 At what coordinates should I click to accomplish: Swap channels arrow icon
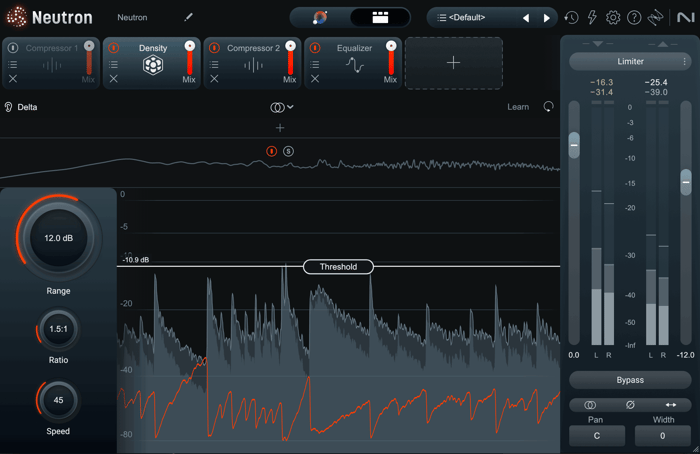(x=671, y=405)
